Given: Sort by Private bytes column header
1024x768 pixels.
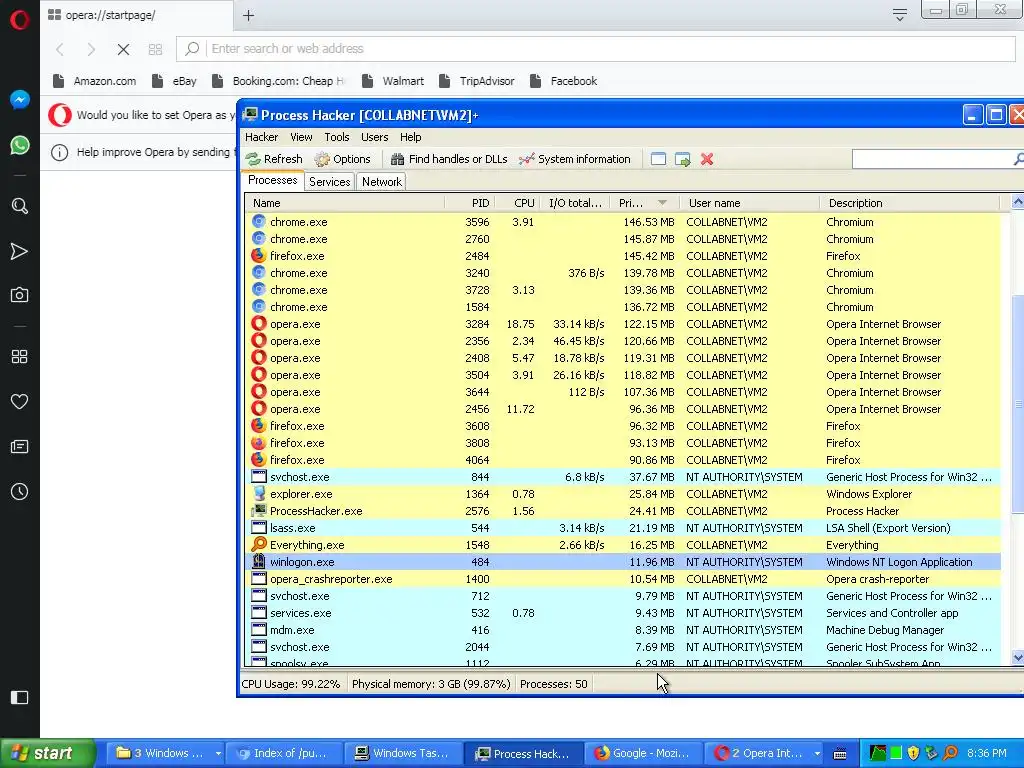Looking at the screenshot, I should pyautogui.click(x=644, y=203).
